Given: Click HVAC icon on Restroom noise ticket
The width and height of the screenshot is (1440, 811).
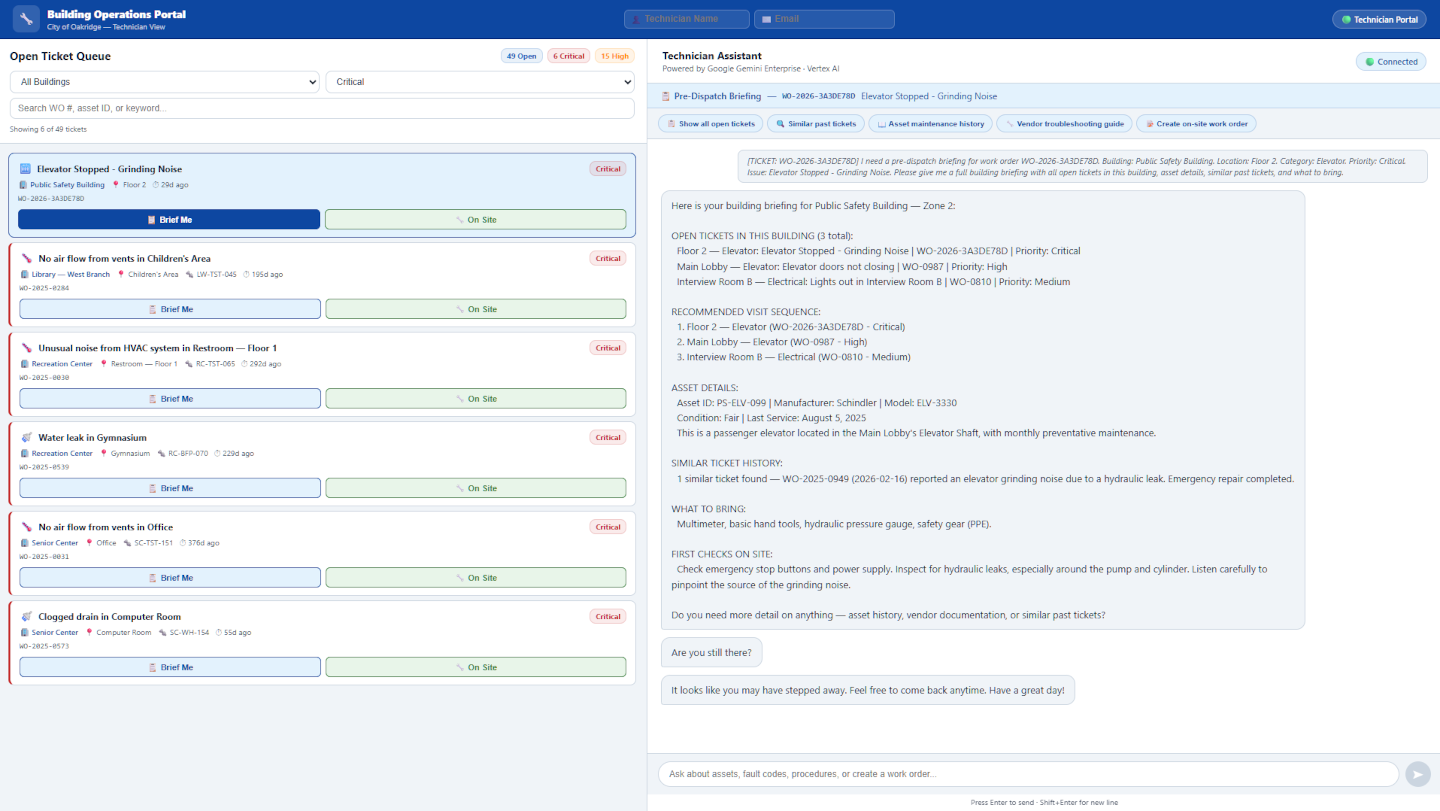Looking at the screenshot, I should tap(26, 348).
